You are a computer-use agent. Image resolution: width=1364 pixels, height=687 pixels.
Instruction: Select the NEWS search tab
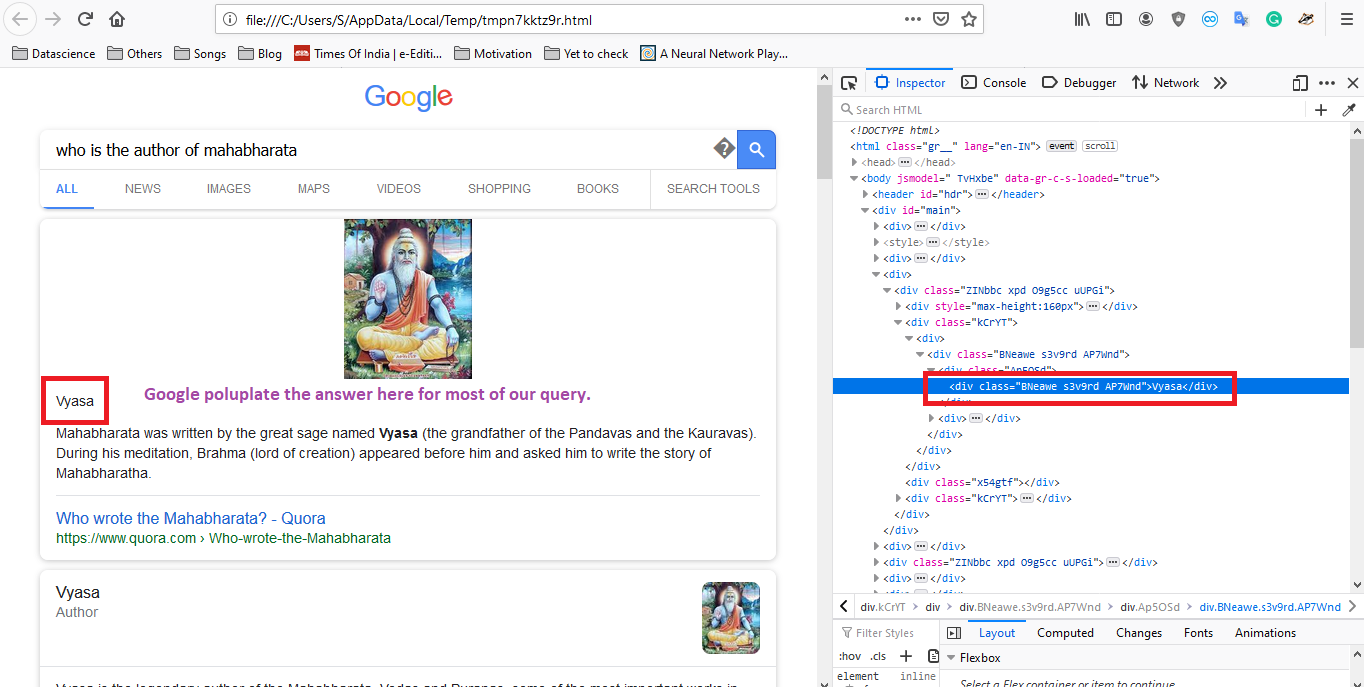pos(143,189)
